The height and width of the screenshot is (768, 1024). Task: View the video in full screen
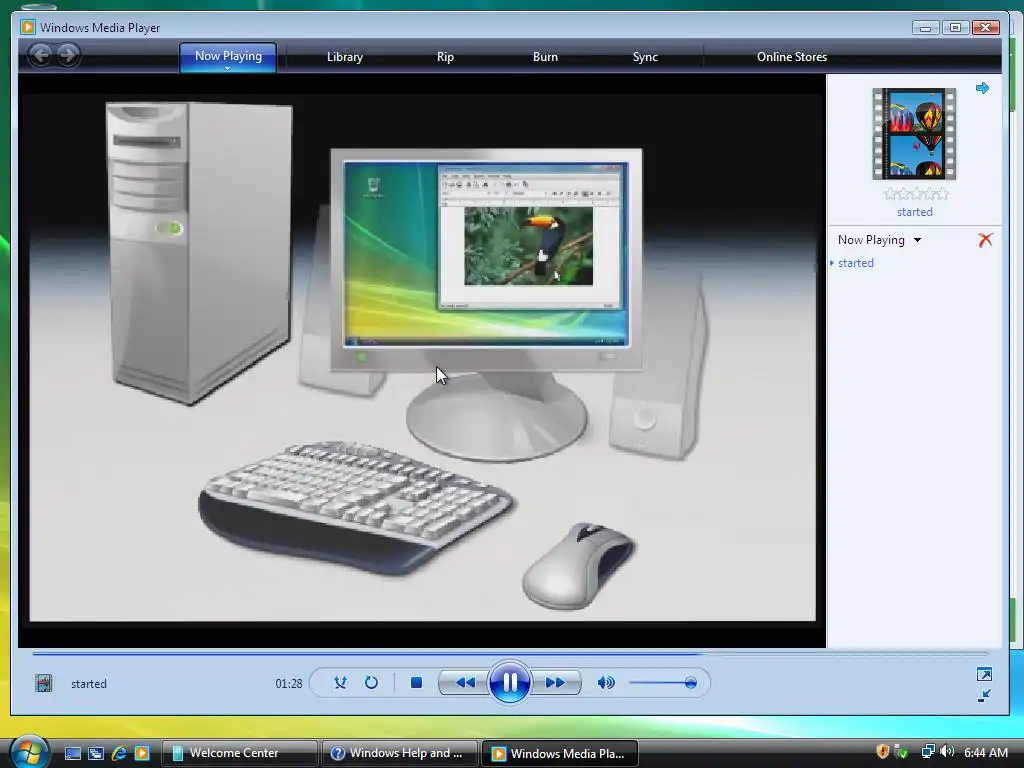[x=984, y=674]
